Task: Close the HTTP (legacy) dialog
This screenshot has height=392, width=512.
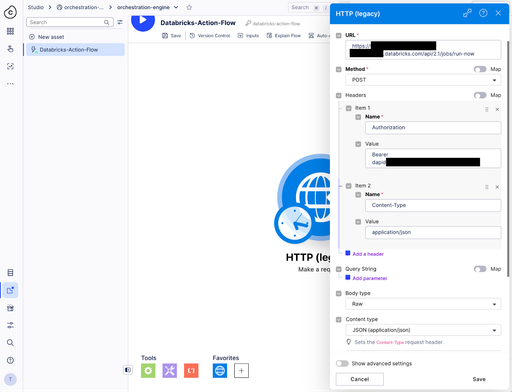Action: tap(498, 13)
